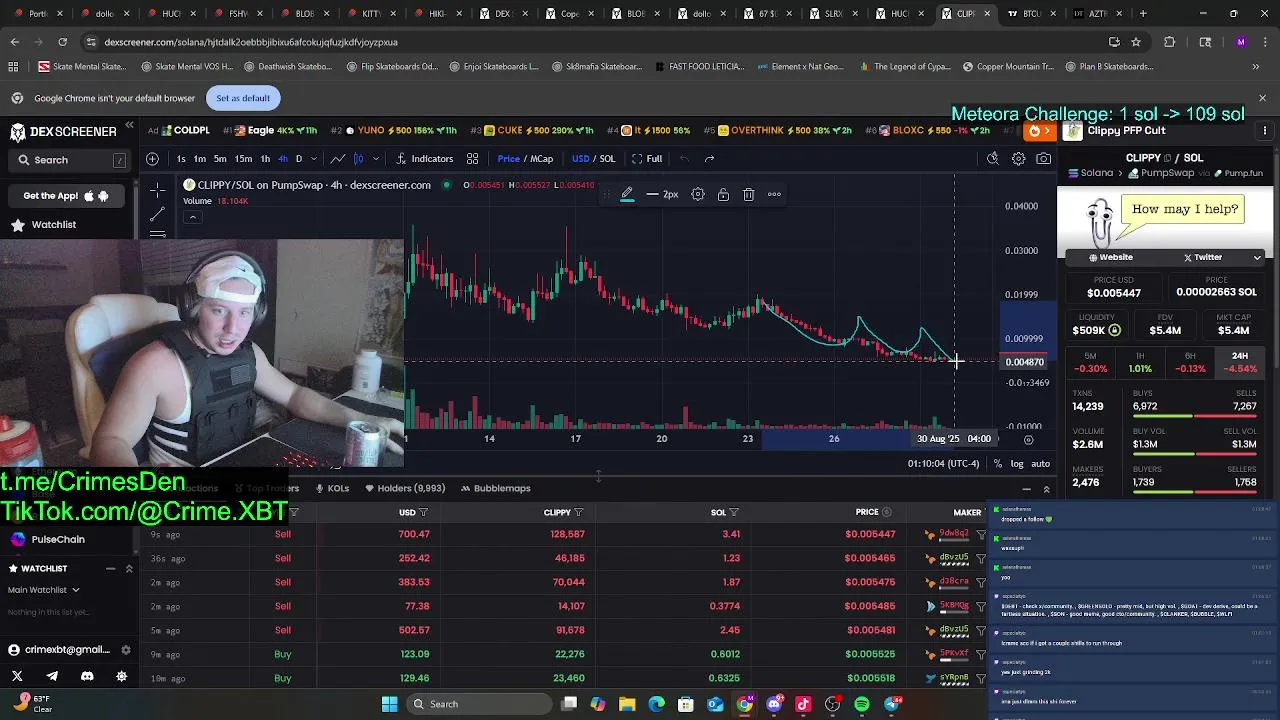Open maker d38cra address link

[x=953, y=582]
